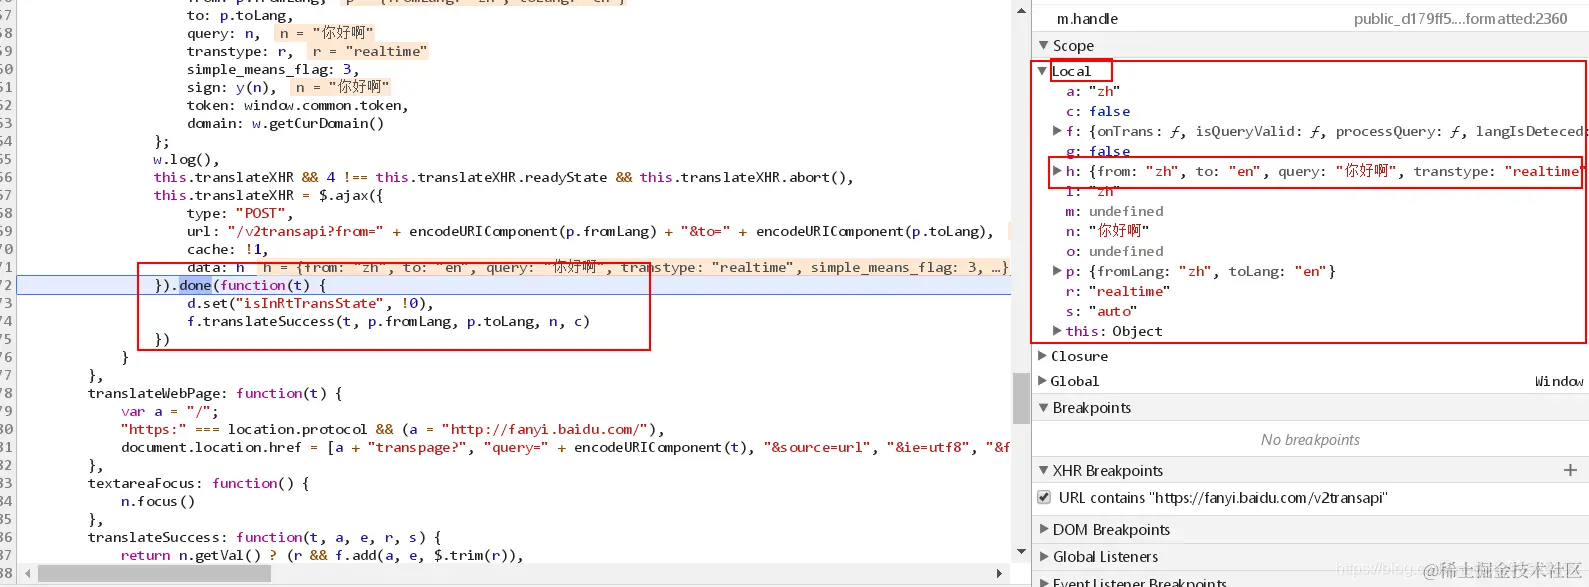The image size is (1589, 587).
Task: Click the textareaFocus function definition
Action: [198, 483]
